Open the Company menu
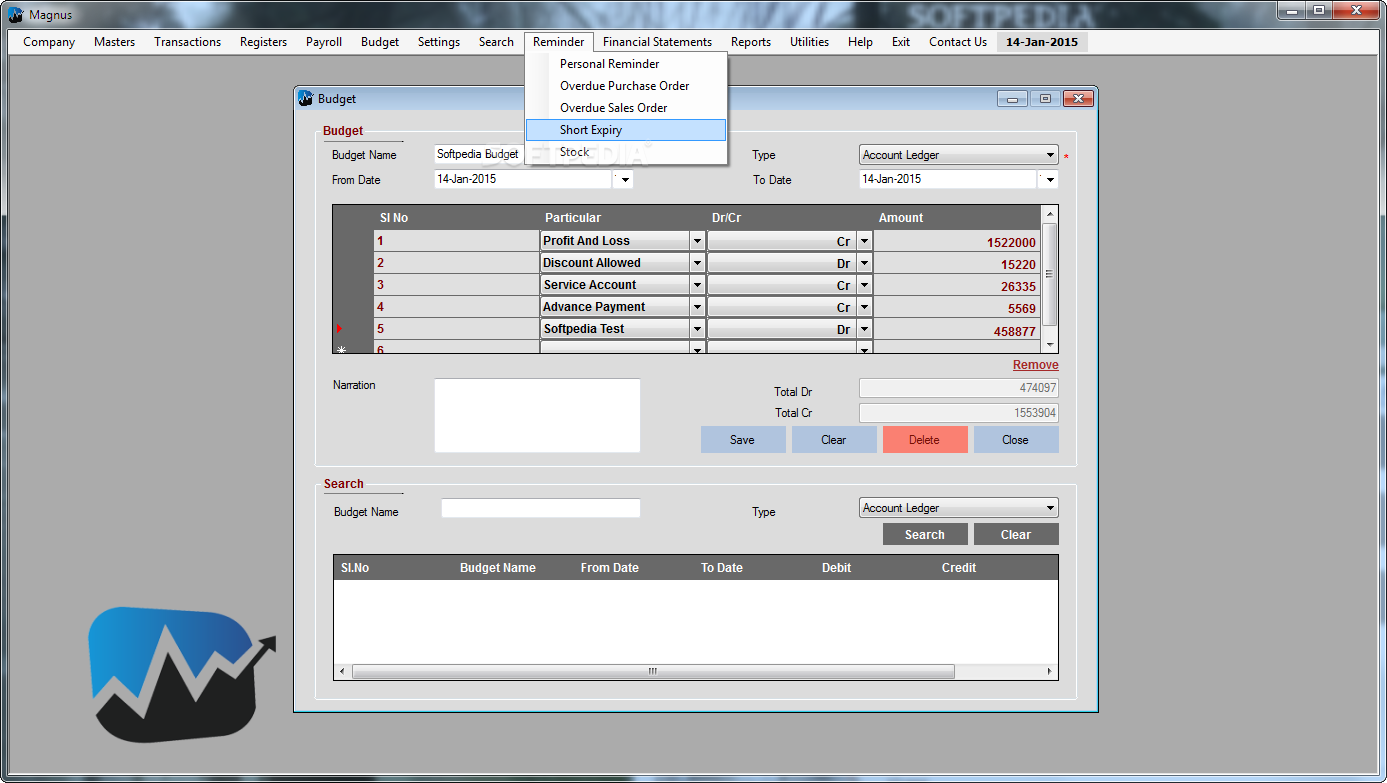Image resolution: width=1387 pixels, height=783 pixels. pyautogui.click(x=49, y=42)
